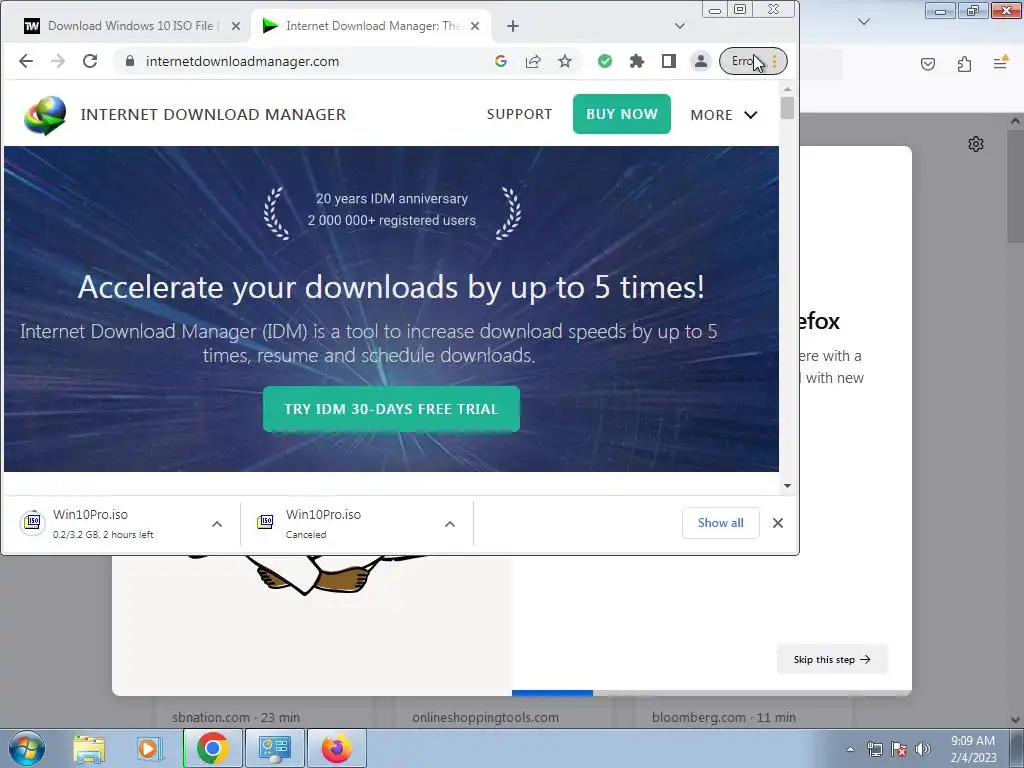
Task: Open Action Center flag icon
Action: (899, 749)
